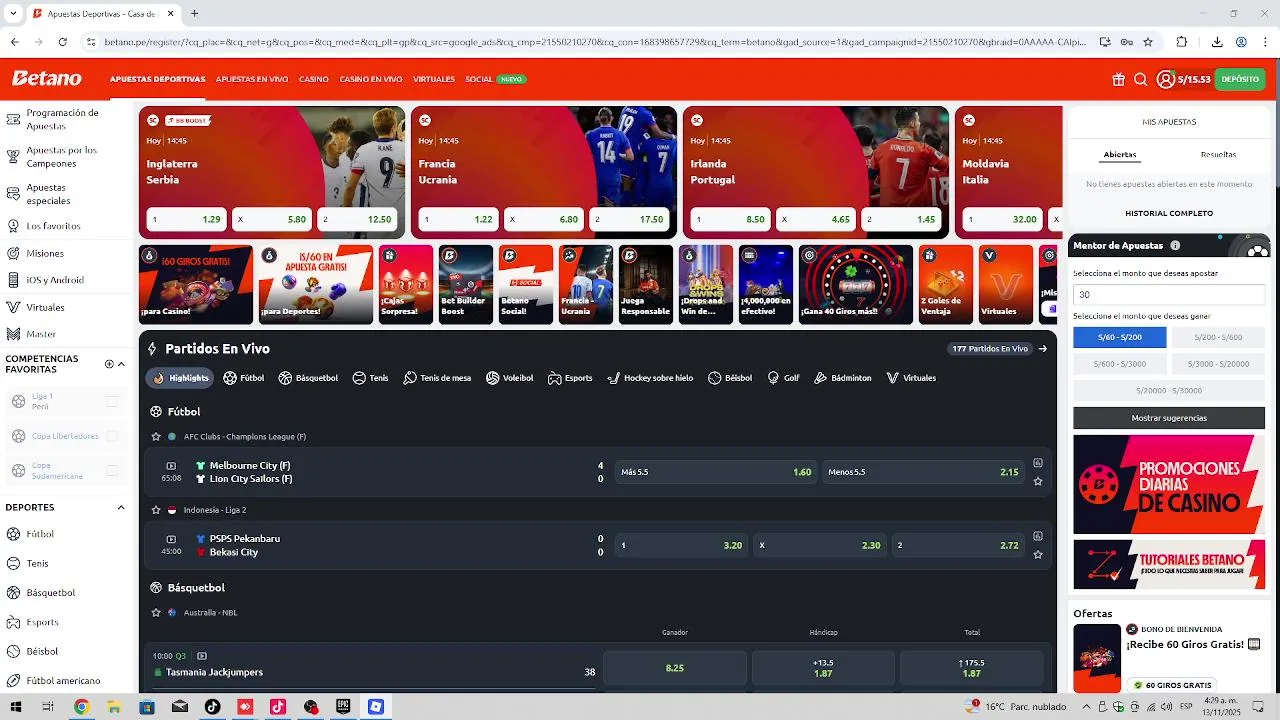
Task: Click the star next to Australia NBL
Action: pos(156,613)
